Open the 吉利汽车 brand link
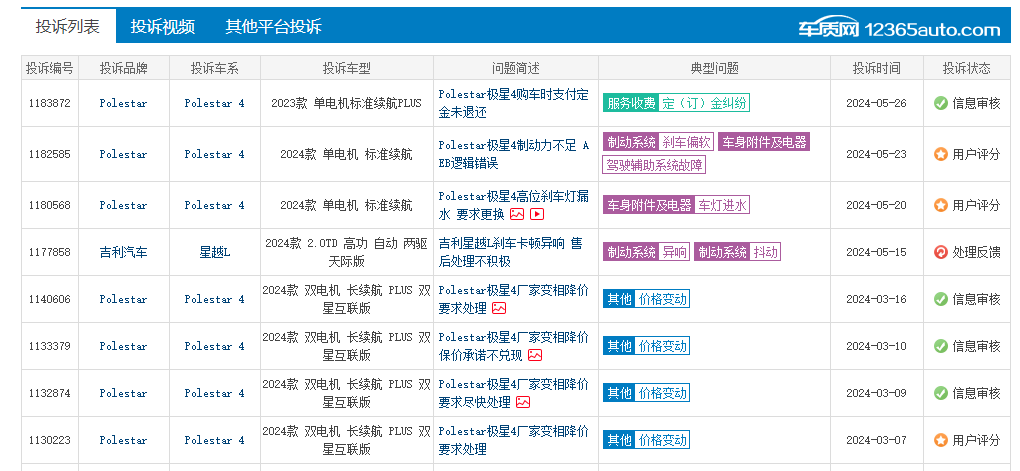Screen dimensions: 1020x471 coord(123,252)
